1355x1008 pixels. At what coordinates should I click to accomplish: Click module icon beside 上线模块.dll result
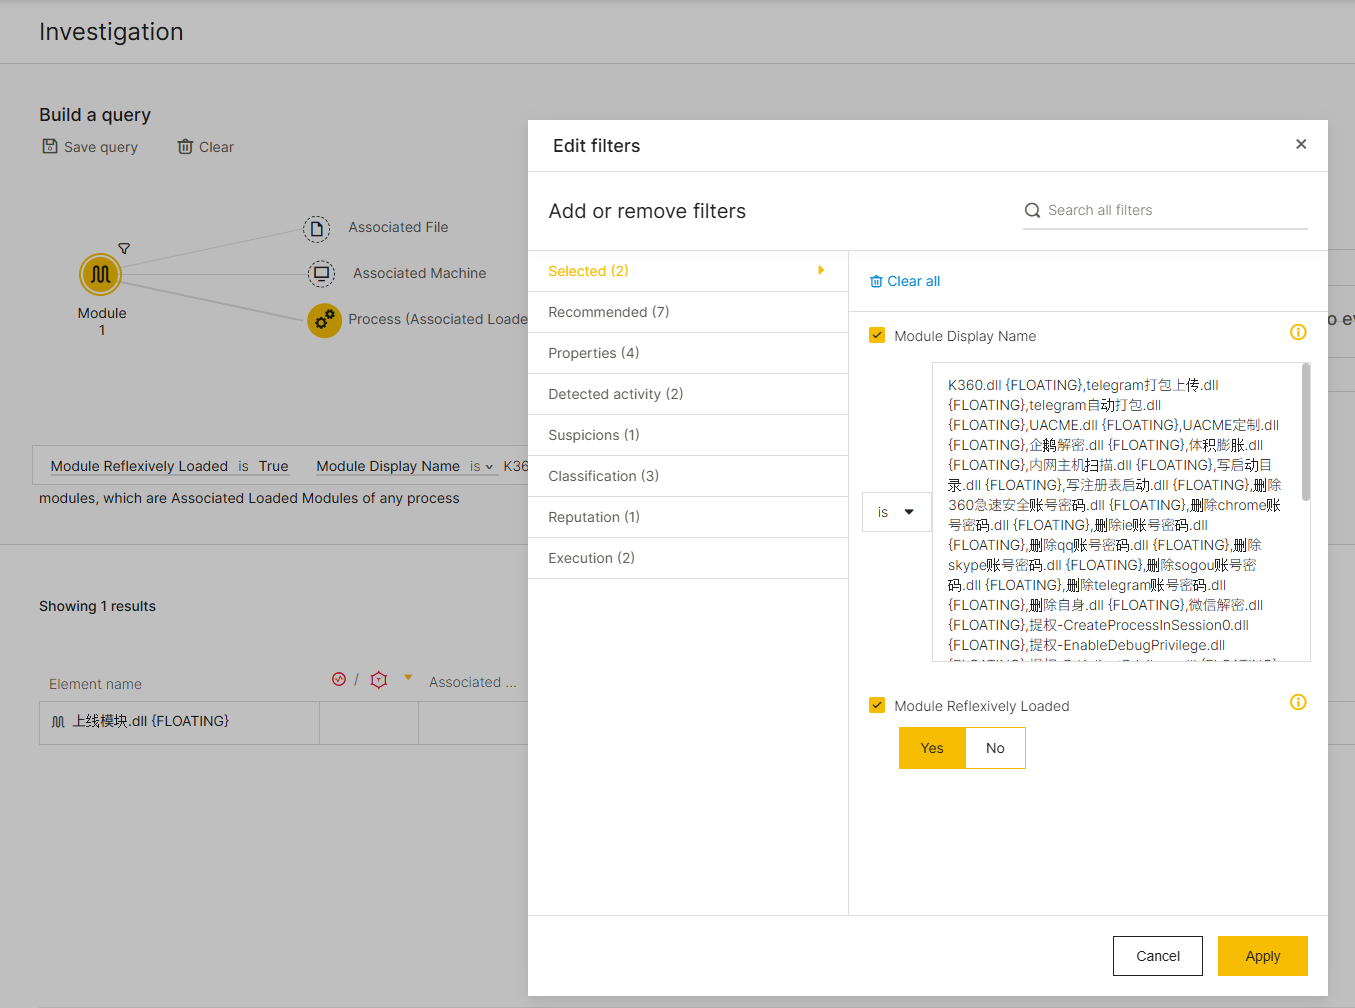coord(58,722)
